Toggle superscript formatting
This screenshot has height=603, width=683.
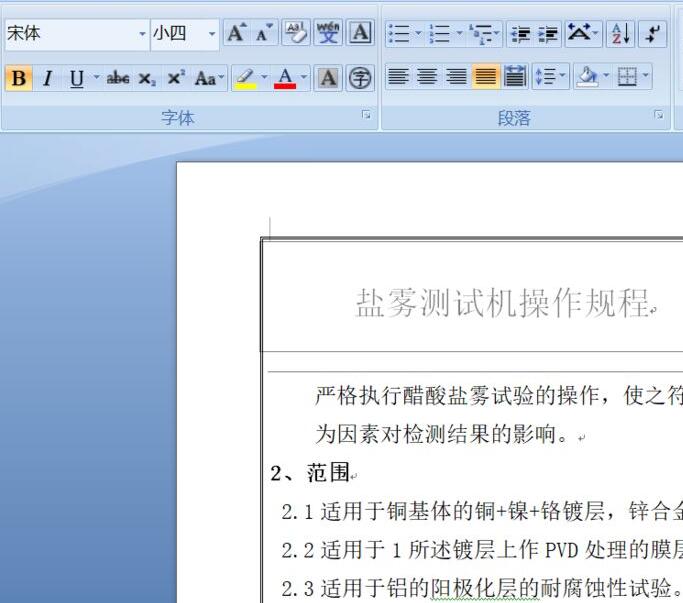click(176, 78)
